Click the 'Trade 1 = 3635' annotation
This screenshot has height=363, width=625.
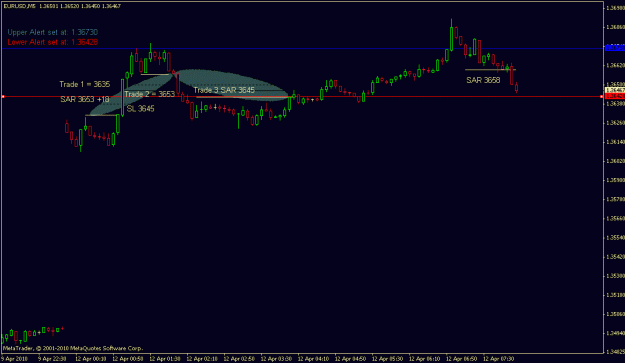point(85,84)
